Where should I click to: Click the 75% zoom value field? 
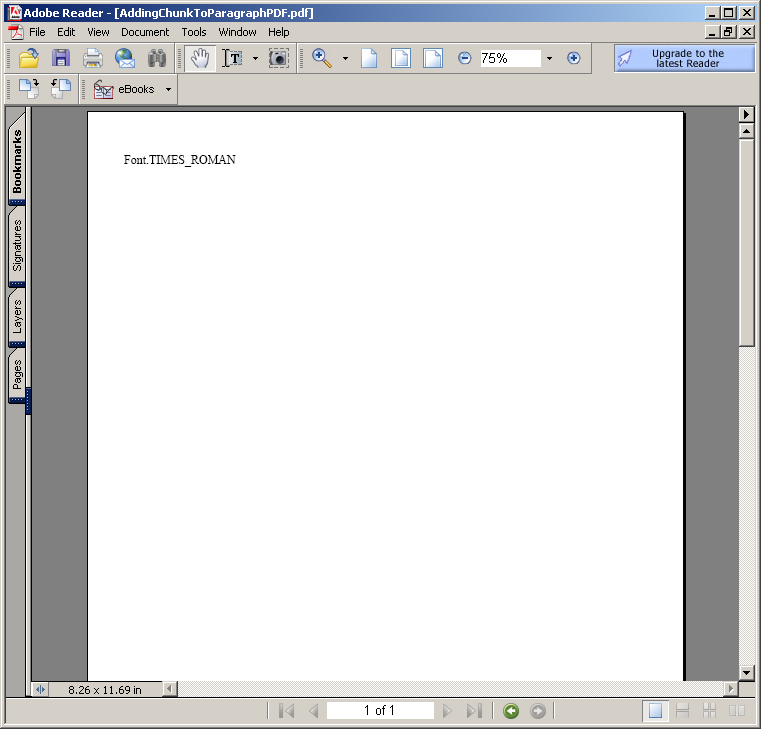[510, 58]
